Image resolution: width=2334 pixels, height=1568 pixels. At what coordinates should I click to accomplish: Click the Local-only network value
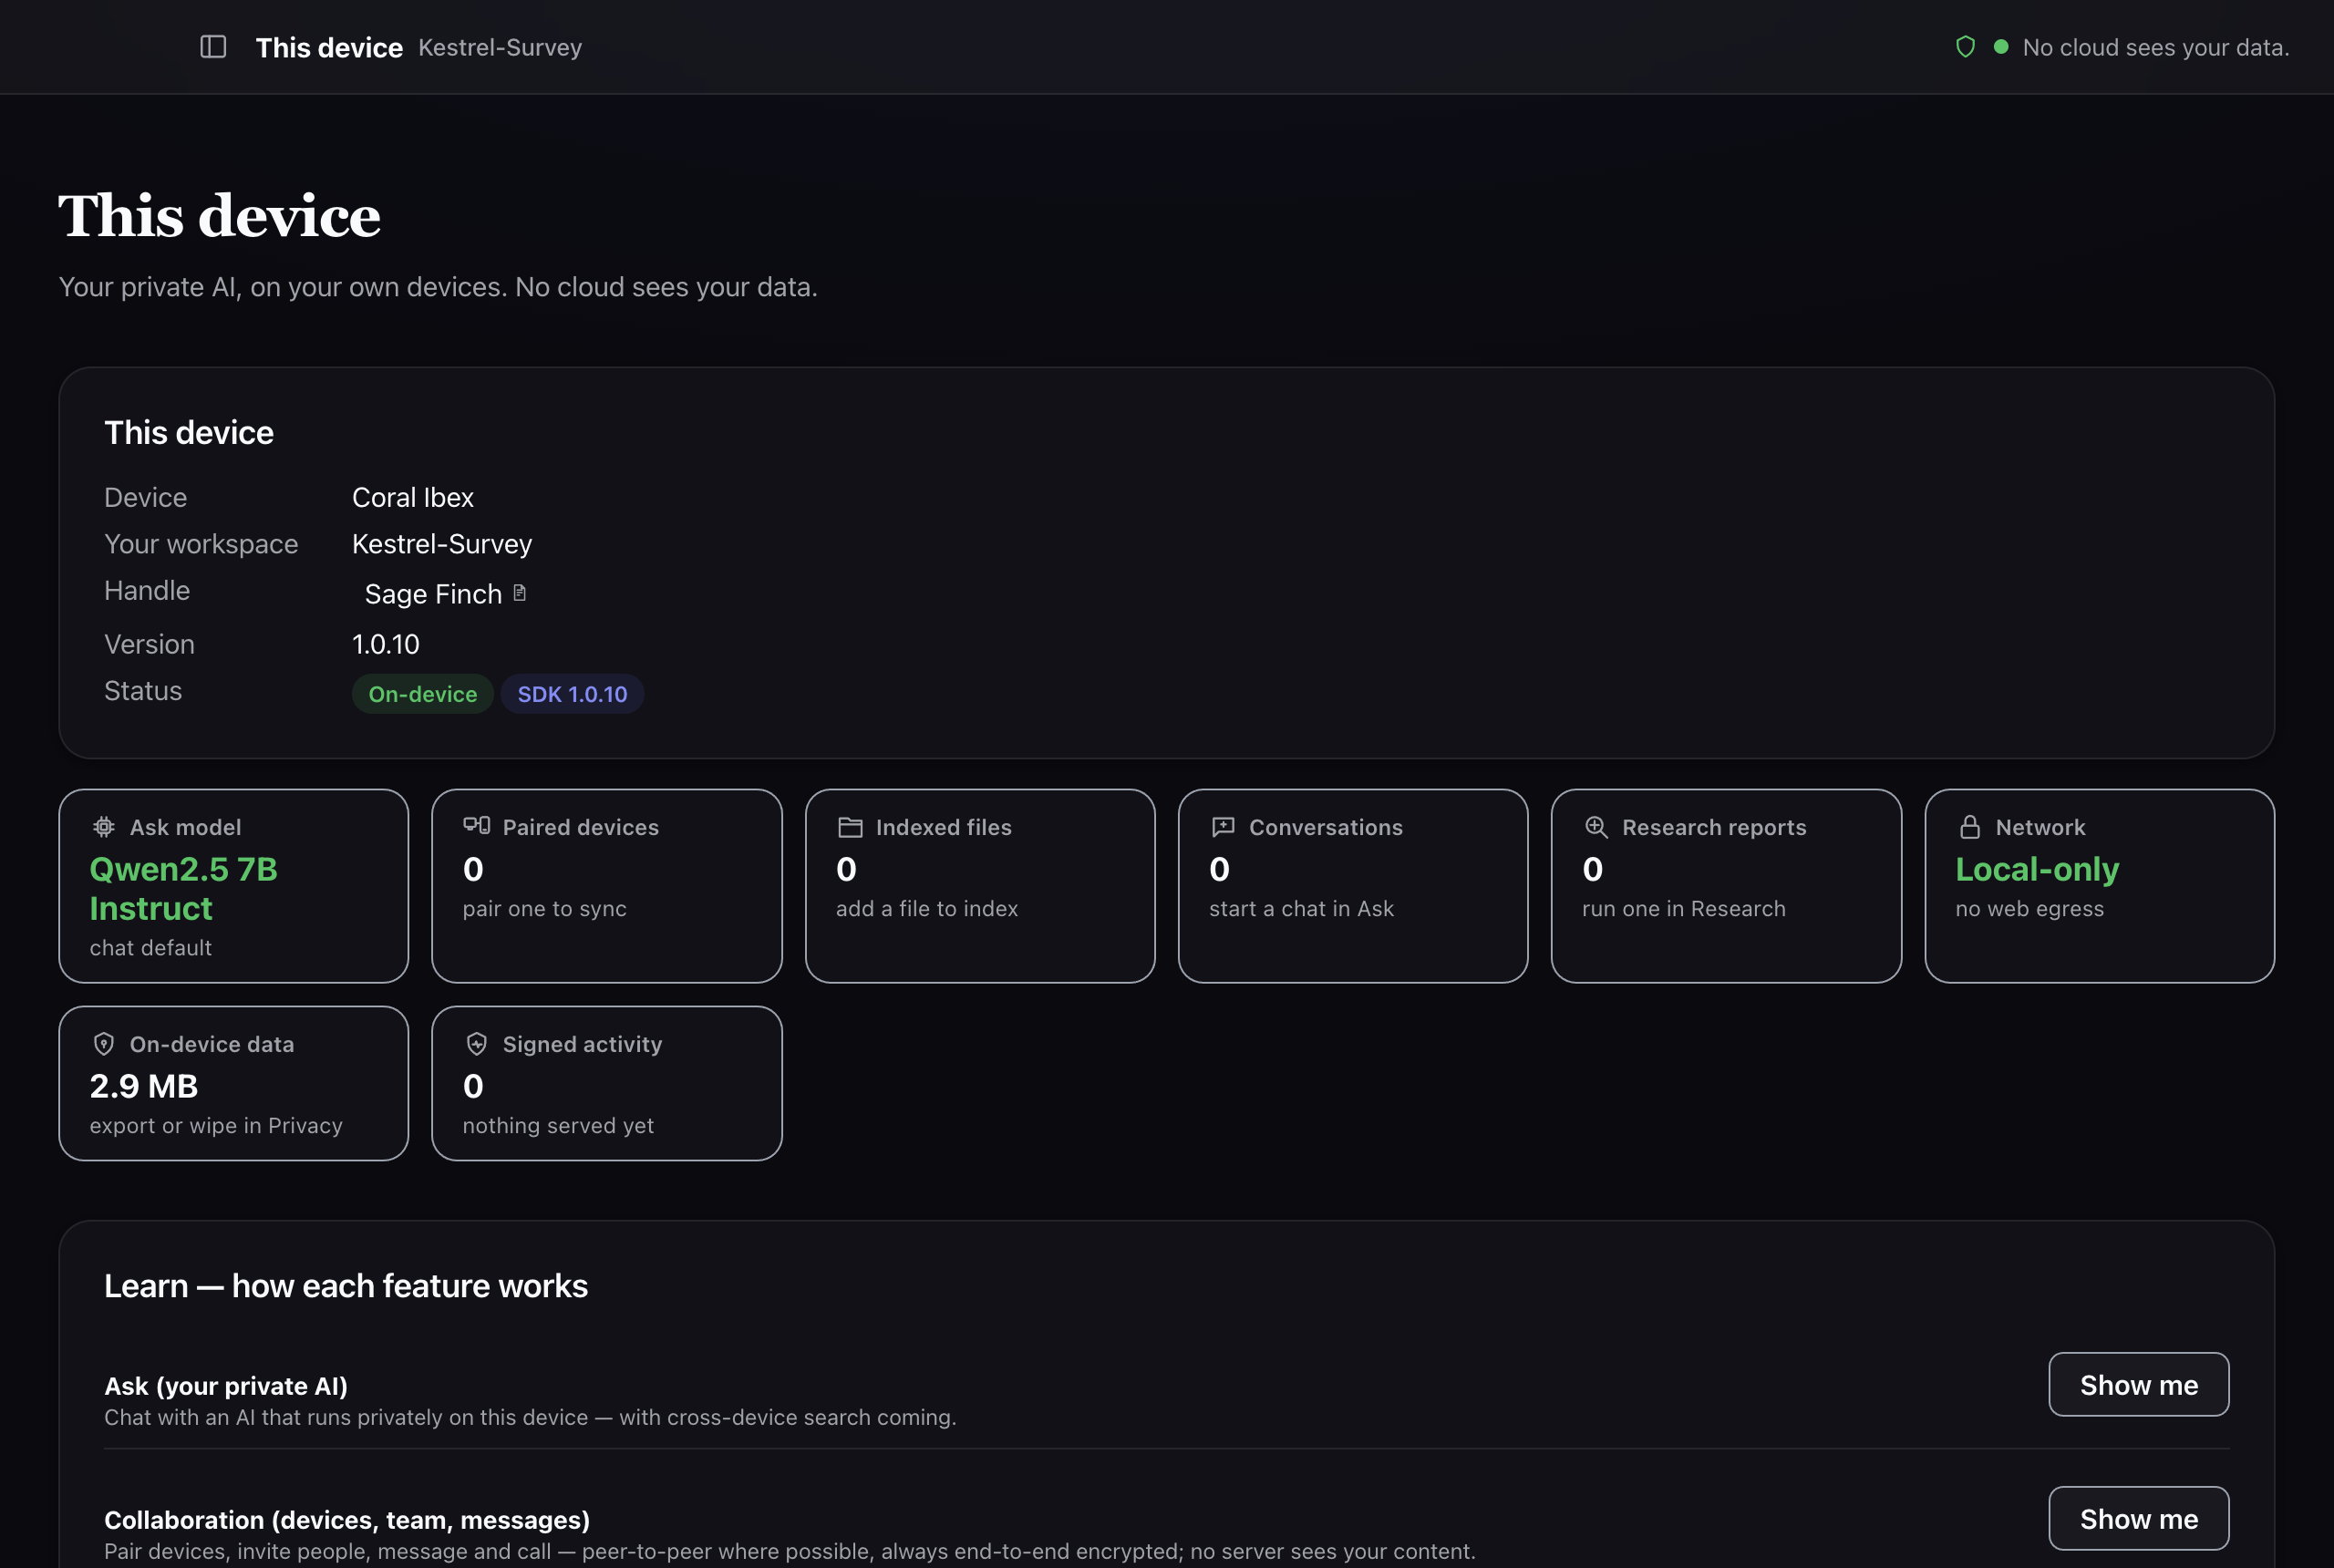pos(2037,869)
